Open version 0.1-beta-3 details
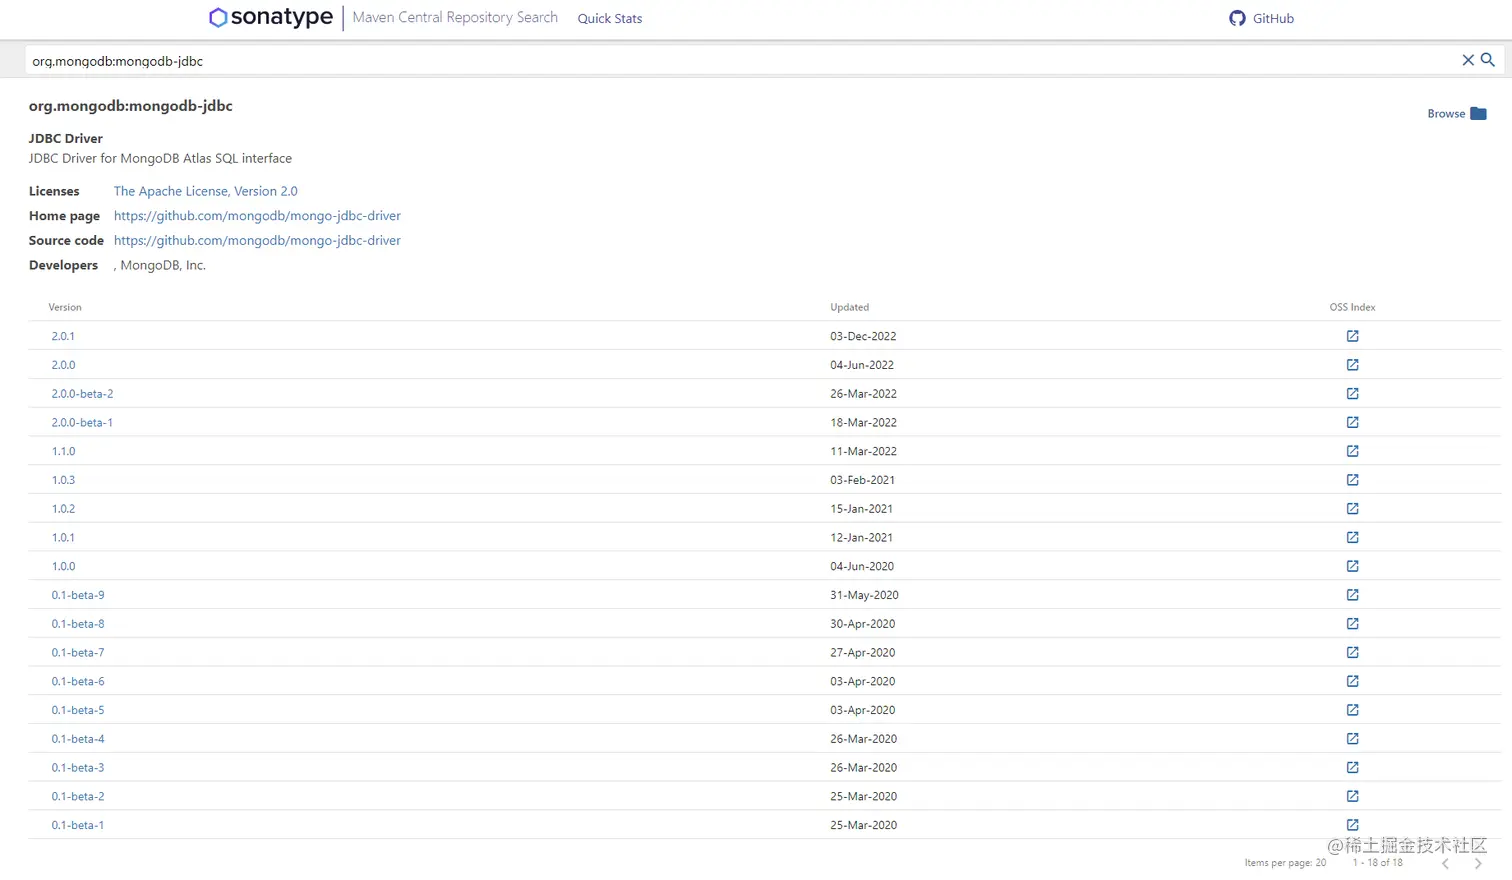Screen dimensions: 1512x880 [x=78, y=768]
